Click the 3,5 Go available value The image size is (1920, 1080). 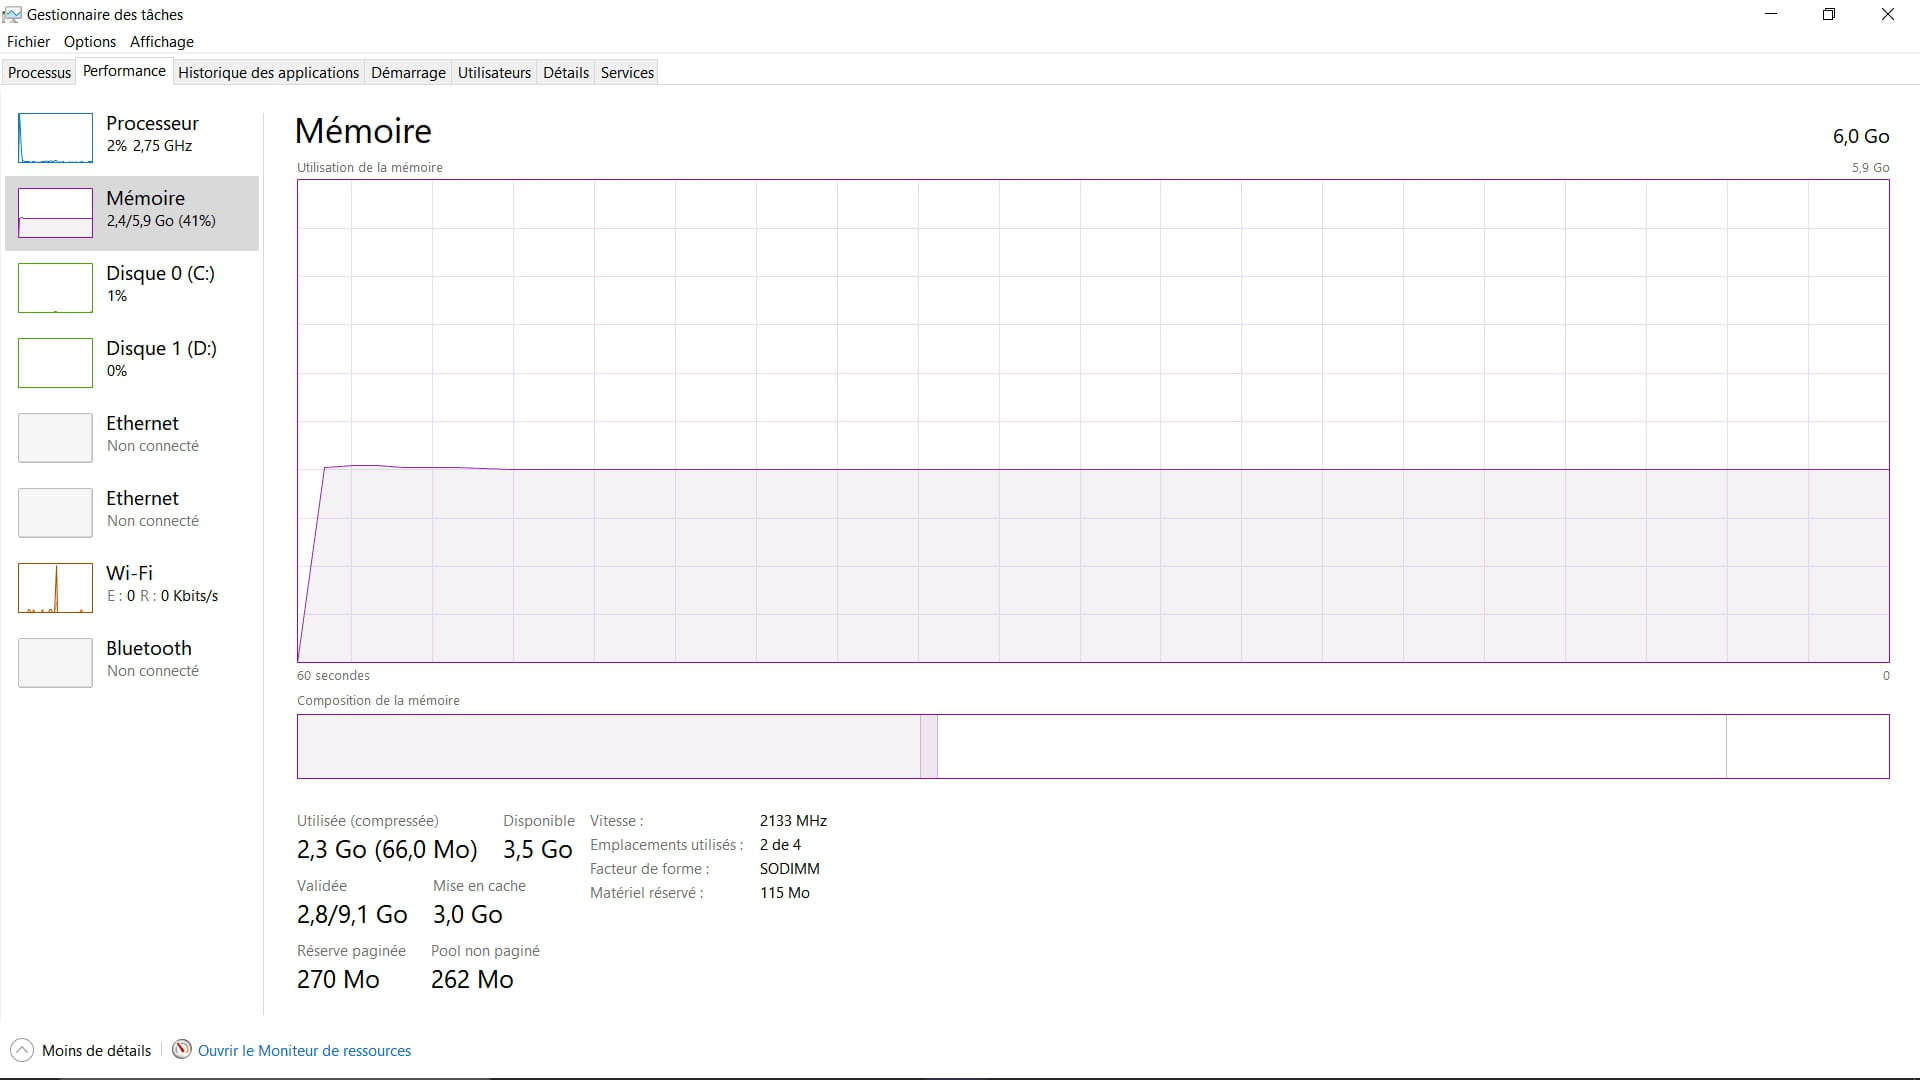click(x=538, y=850)
